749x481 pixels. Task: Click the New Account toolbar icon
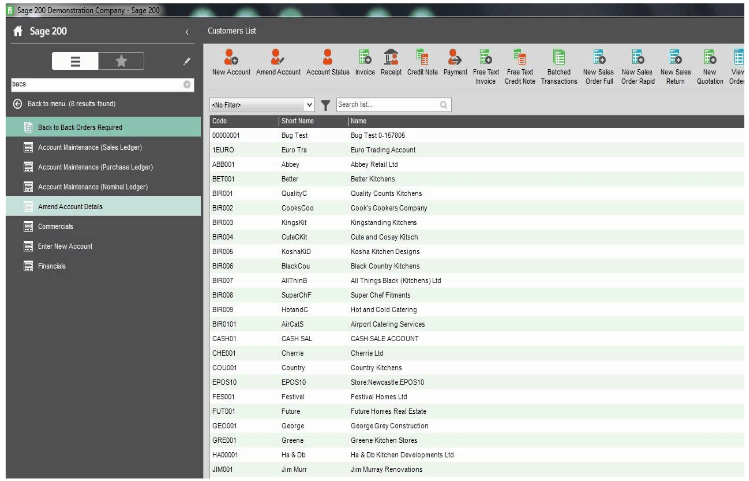[231, 63]
